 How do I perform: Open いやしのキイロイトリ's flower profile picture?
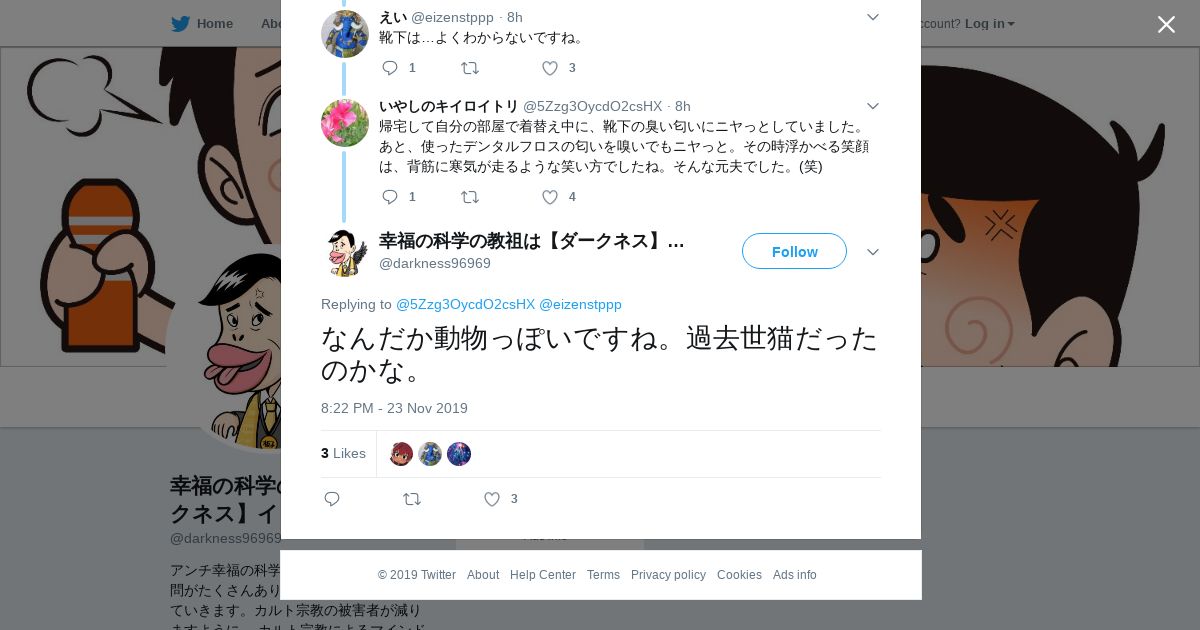tap(345, 123)
